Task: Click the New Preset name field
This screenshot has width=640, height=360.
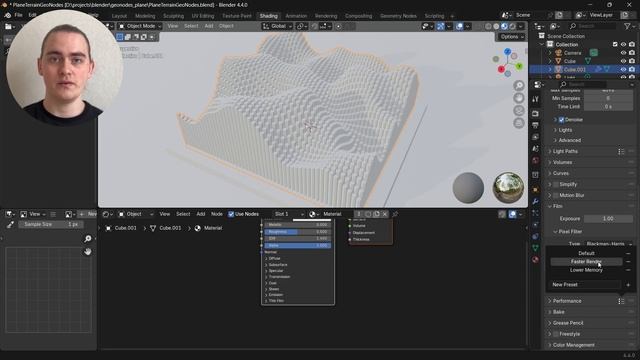Action: pos(586,285)
